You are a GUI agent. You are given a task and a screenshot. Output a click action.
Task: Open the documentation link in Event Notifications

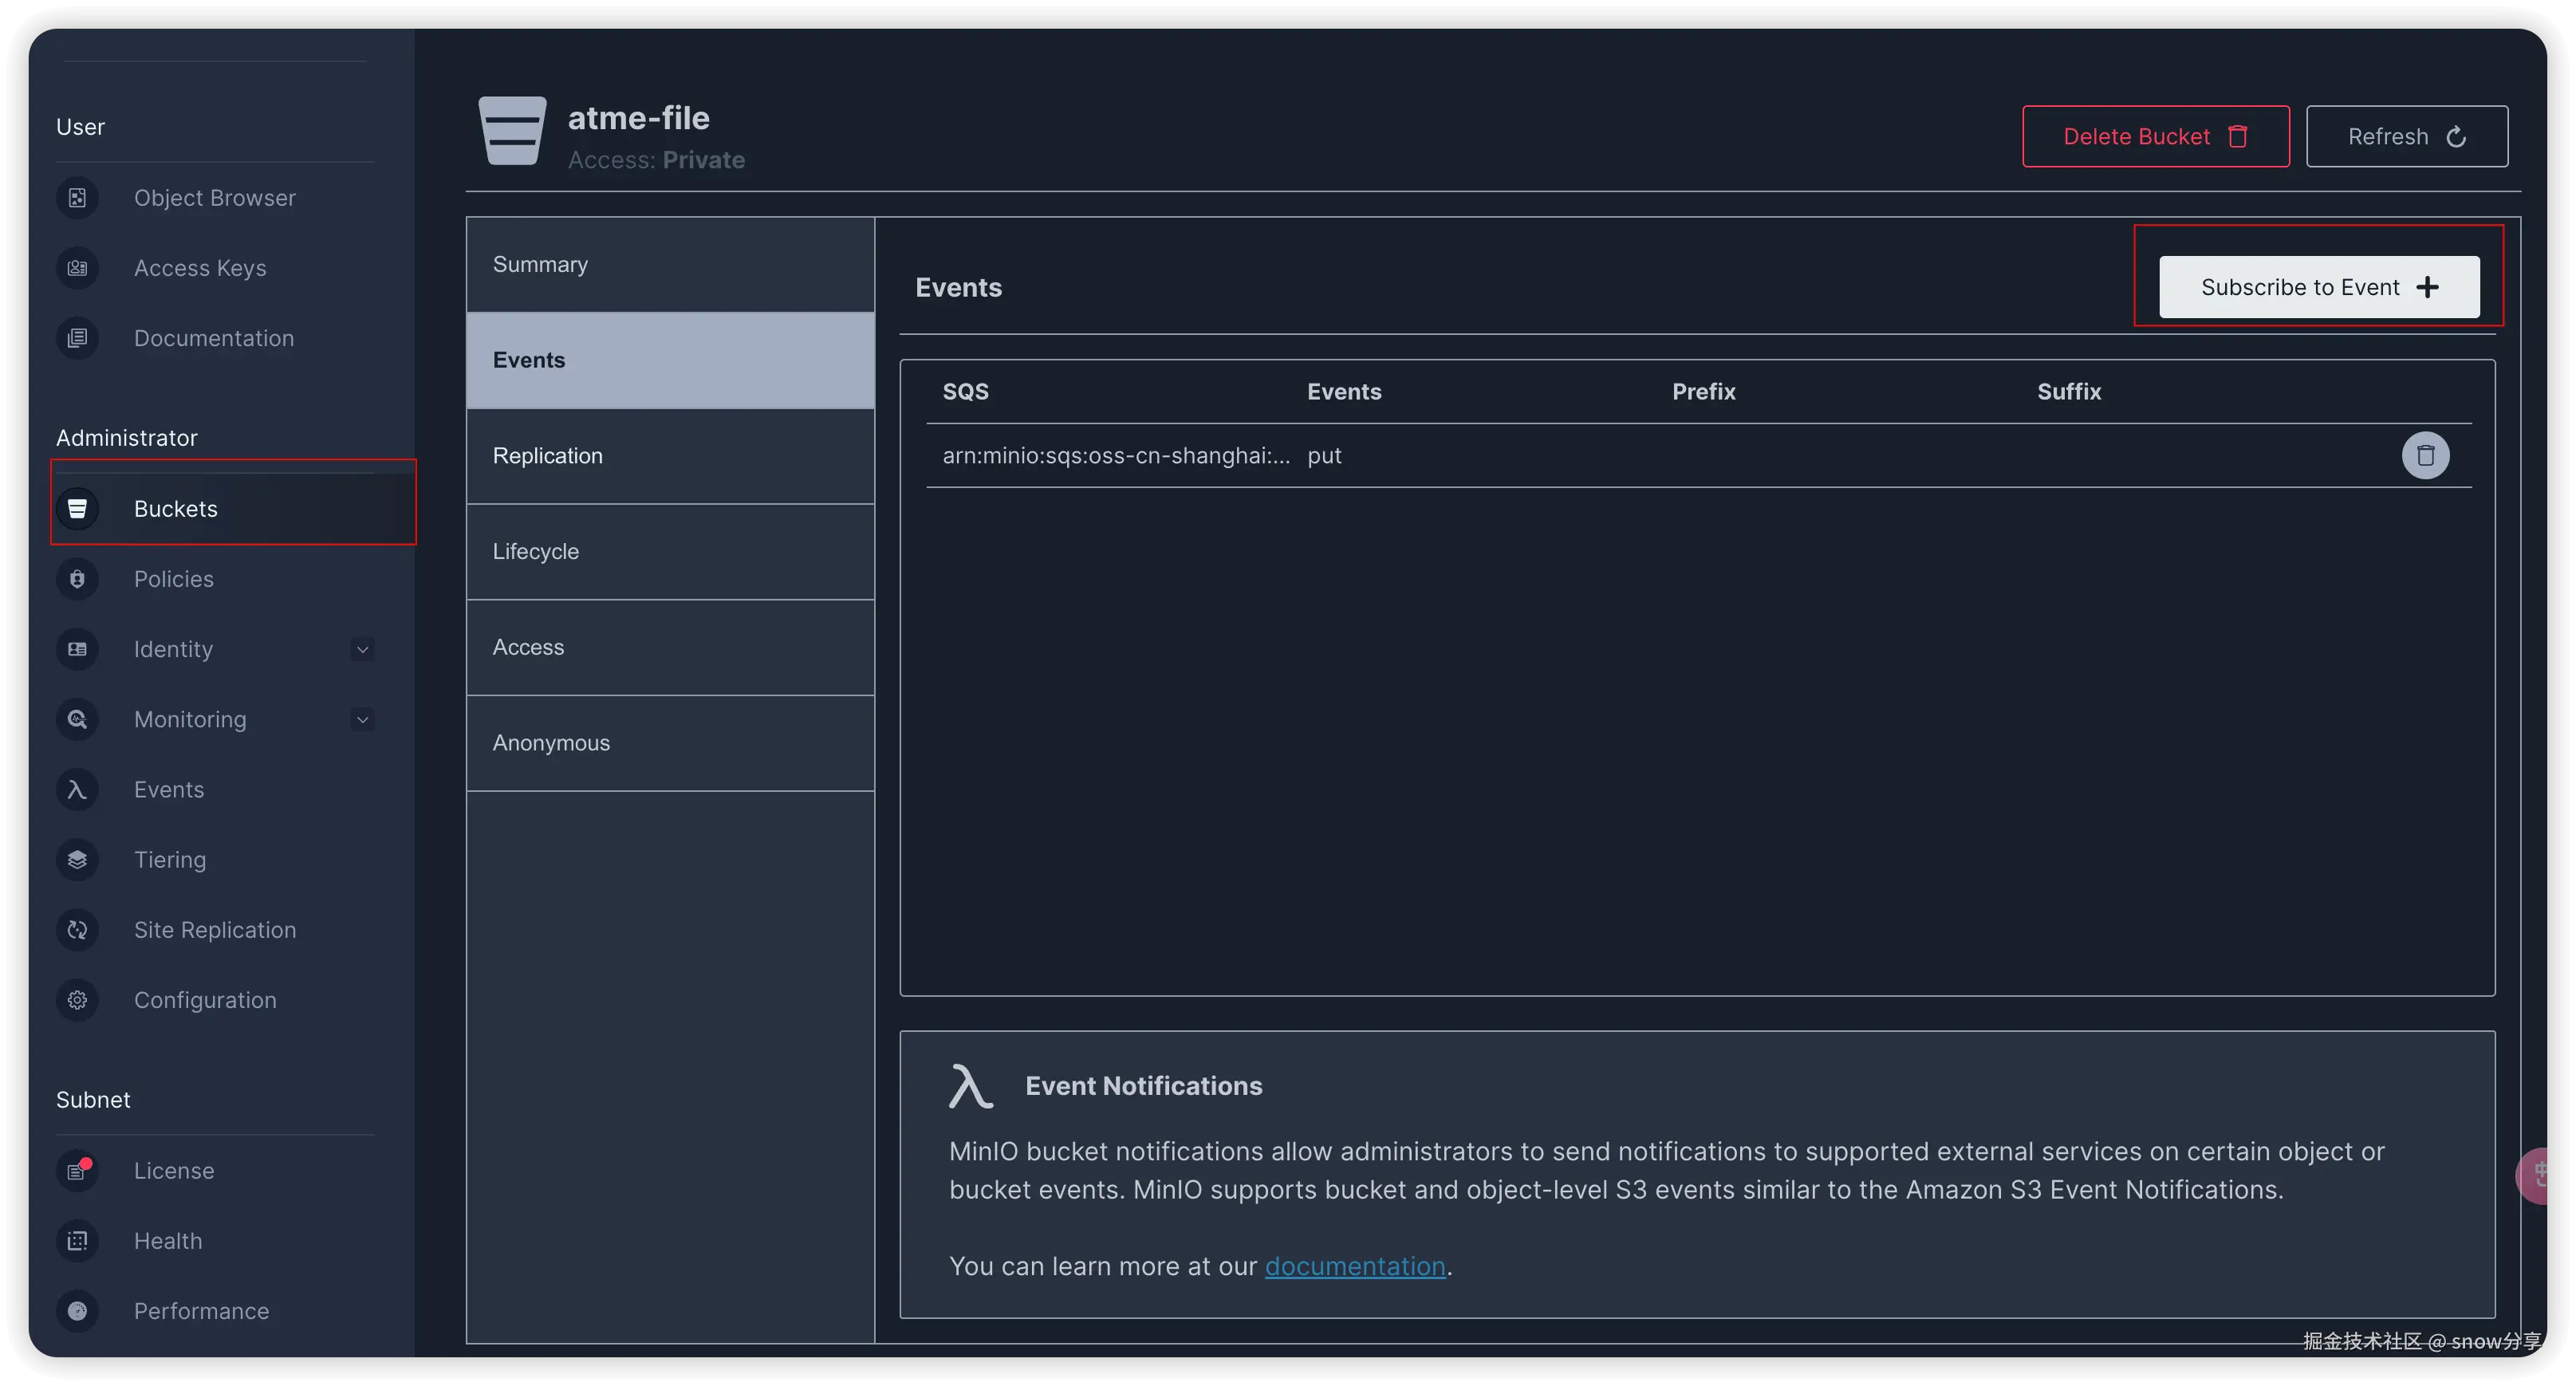(x=1354, y=1266)
